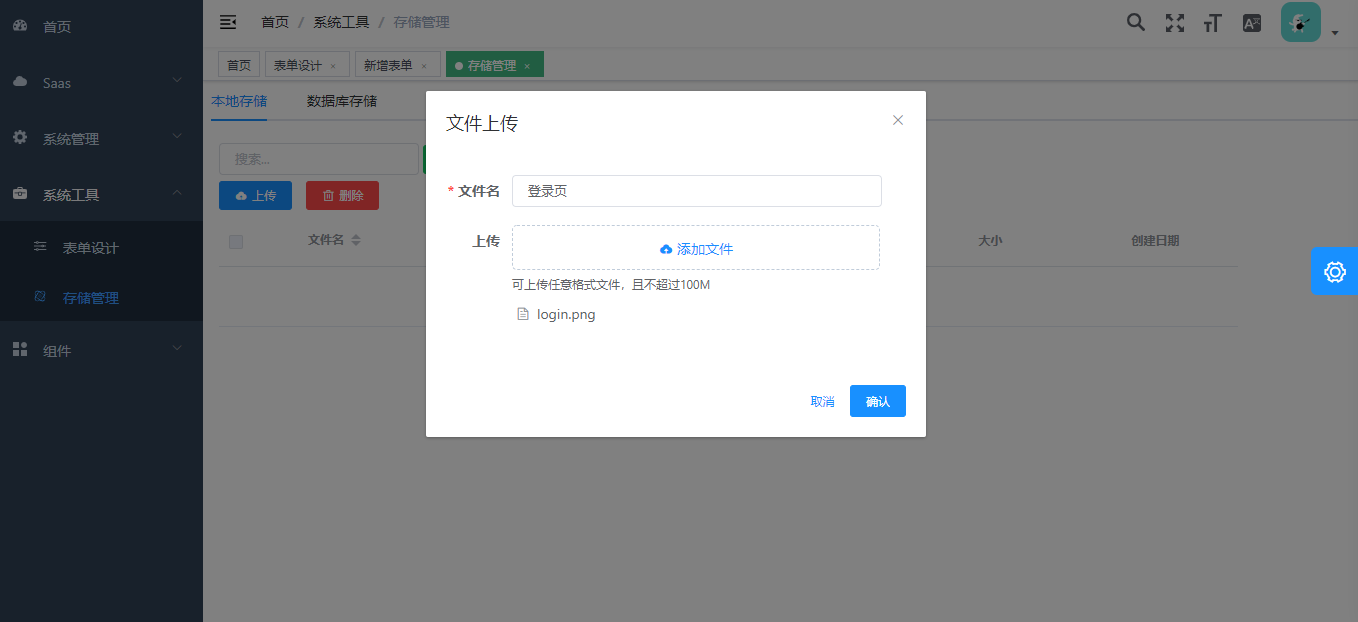Expand the Saas sidebar menu
The image size is (1358, 622).
101,83
